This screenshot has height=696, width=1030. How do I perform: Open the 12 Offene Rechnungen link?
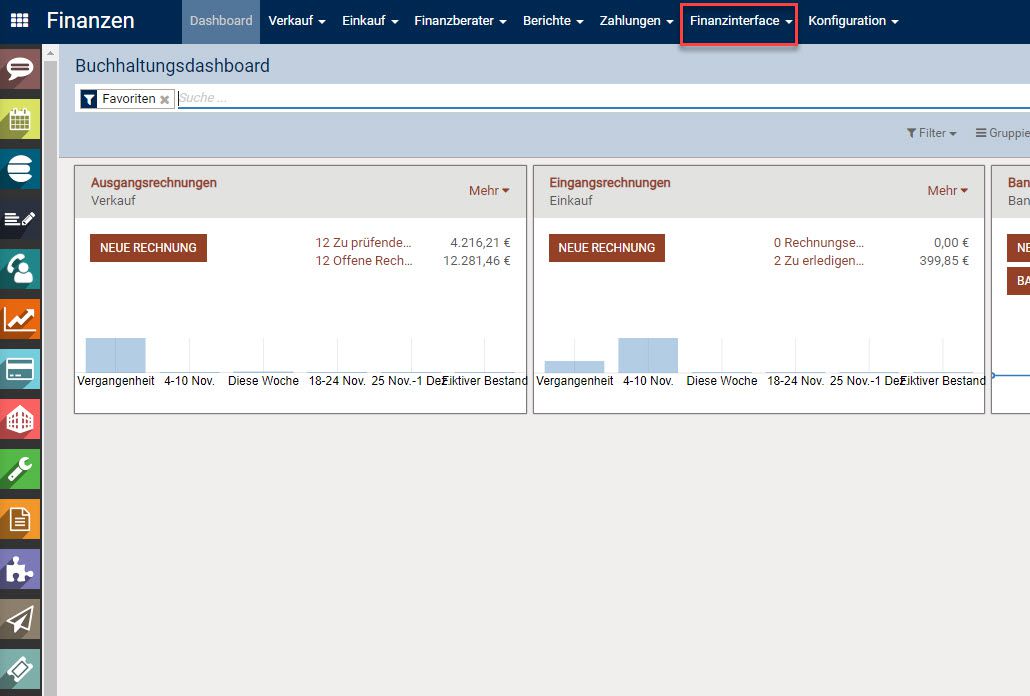(x=364, y=261)
